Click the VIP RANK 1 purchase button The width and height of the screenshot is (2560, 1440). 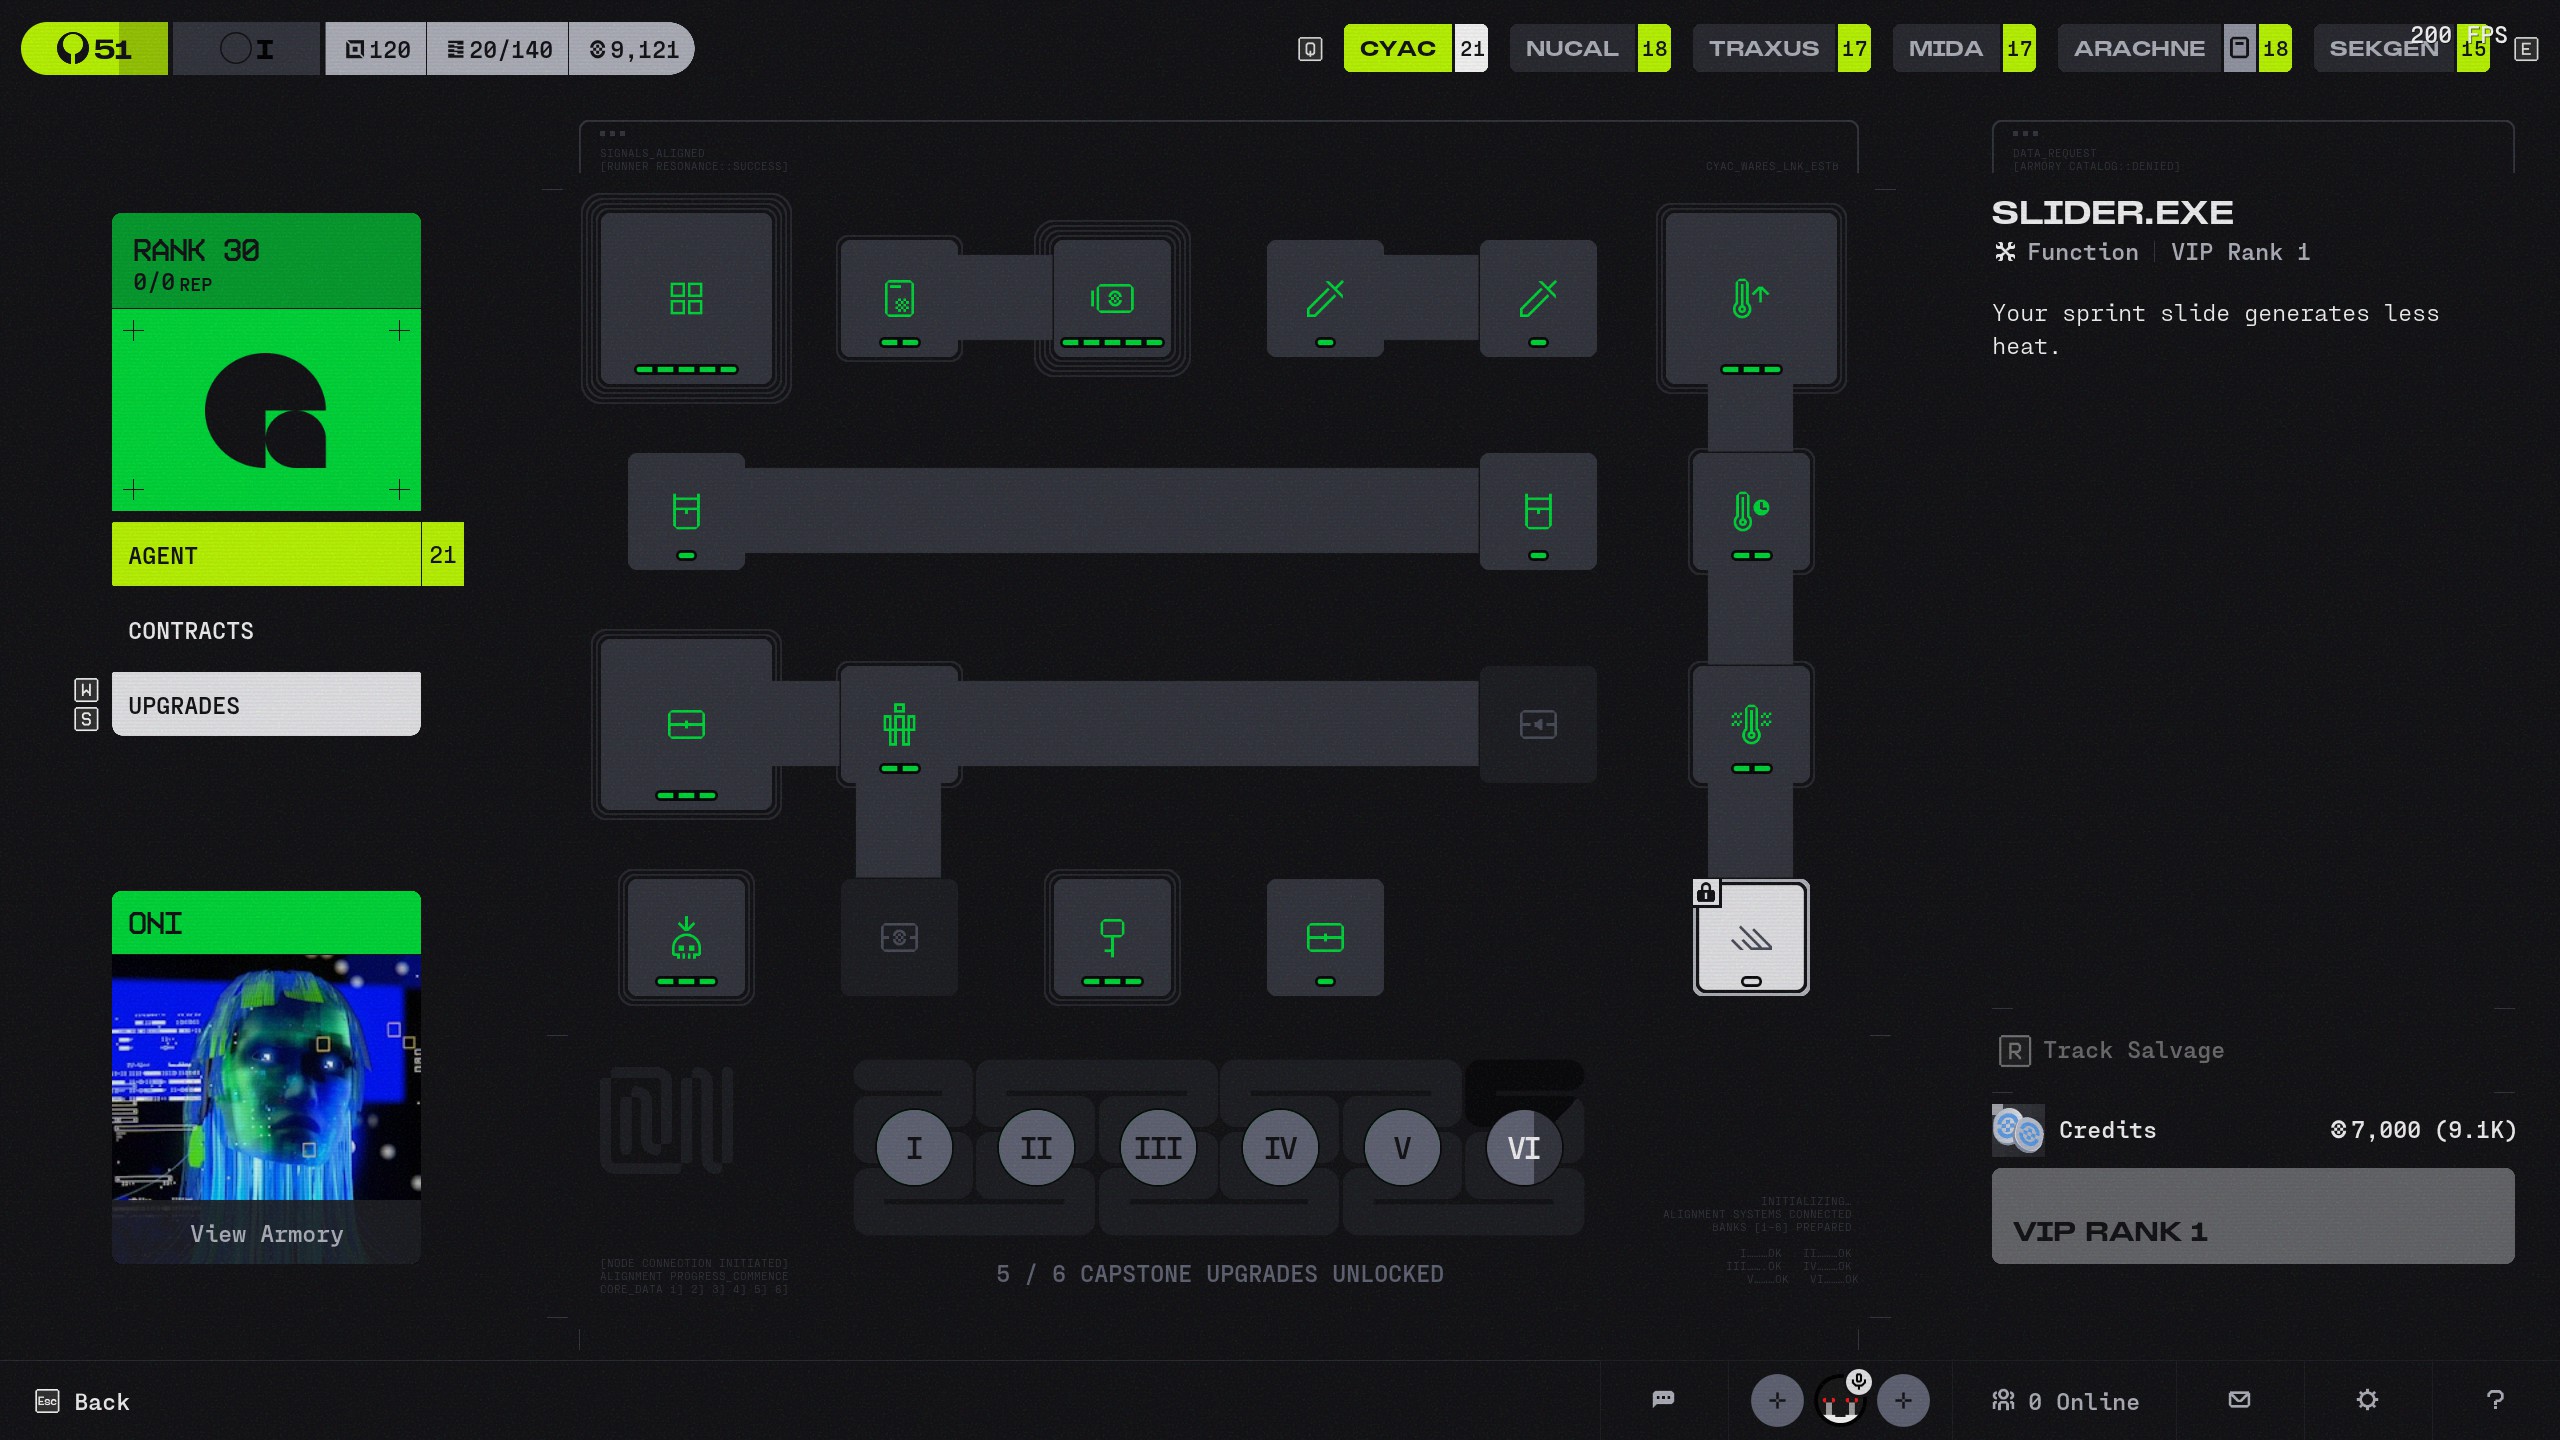pyautogui.click(x=2252, y=1216)
